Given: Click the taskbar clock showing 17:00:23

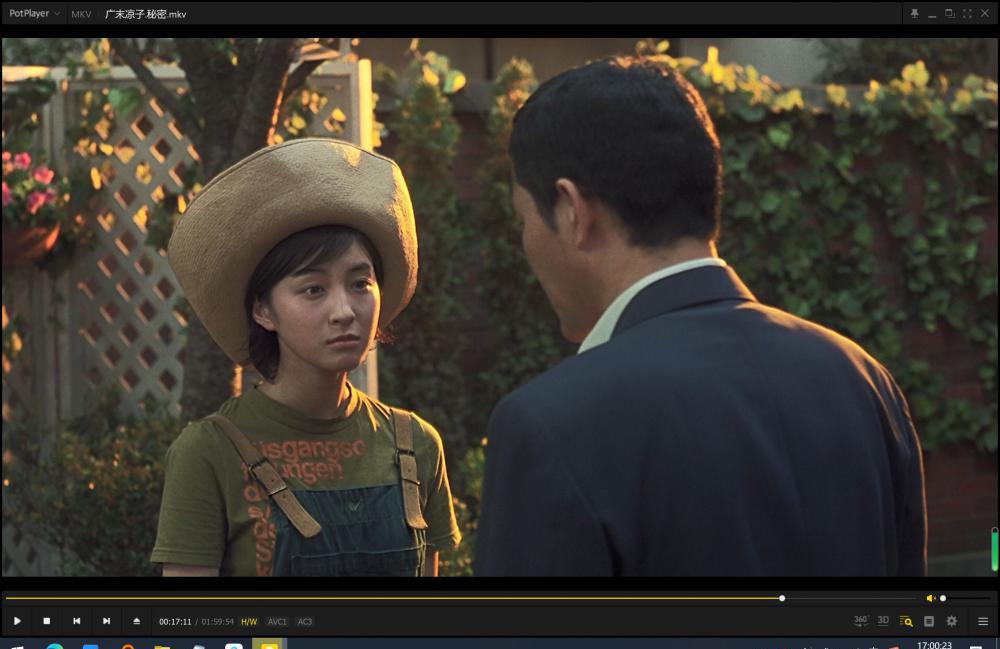Looking at the screenshot, I should pos(934,645).
